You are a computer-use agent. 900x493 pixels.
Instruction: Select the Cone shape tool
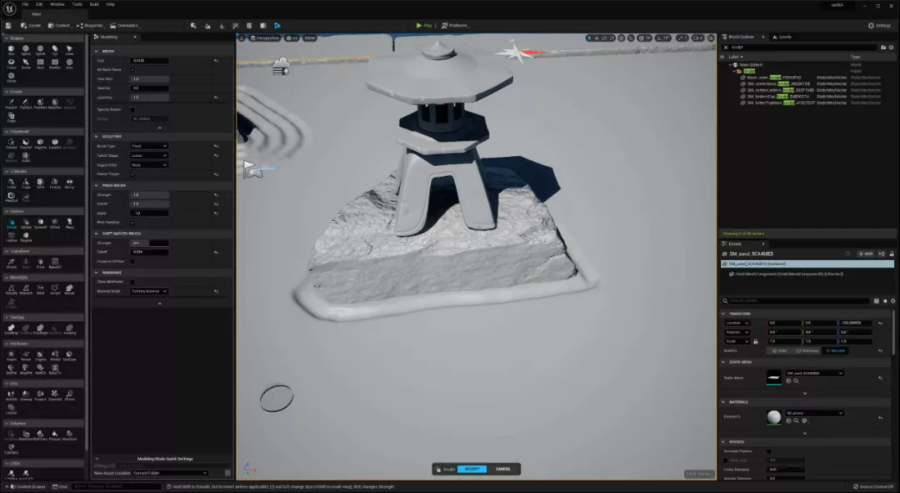click(69, 50)
